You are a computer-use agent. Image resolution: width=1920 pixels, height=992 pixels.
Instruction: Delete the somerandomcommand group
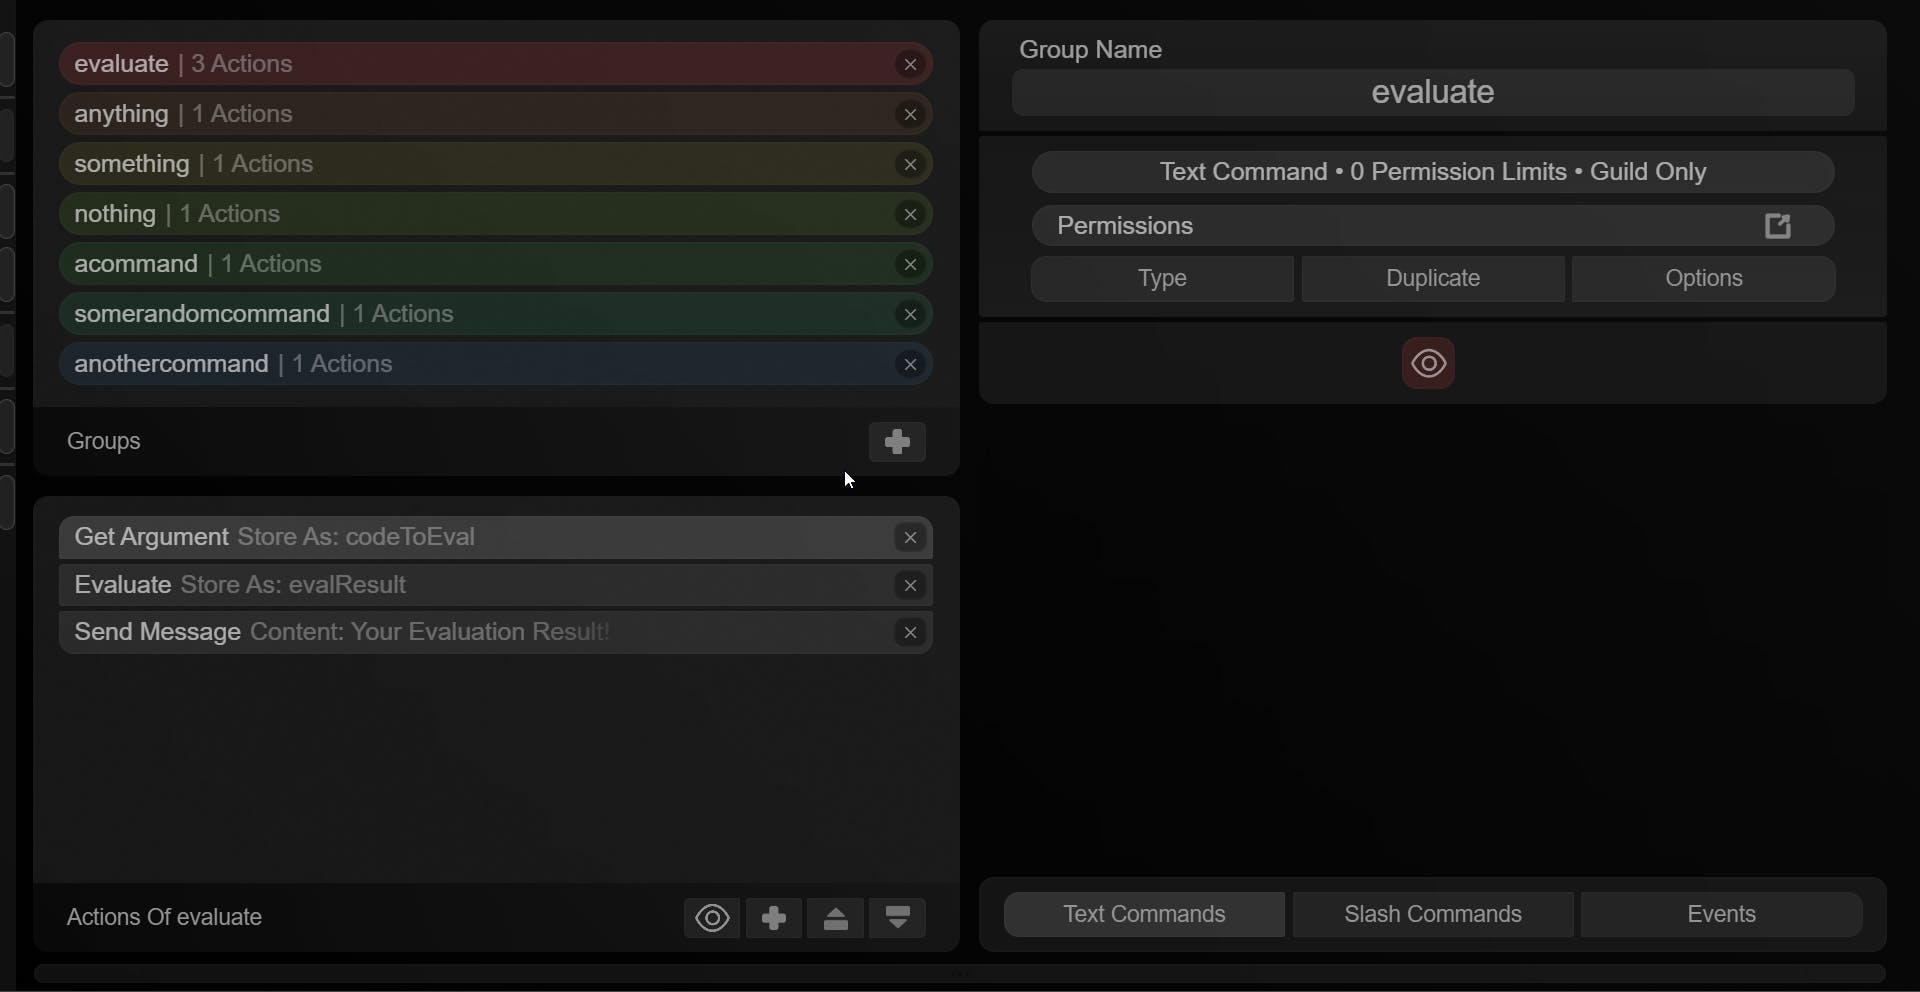pyautogui.click(x=910, y=315)
